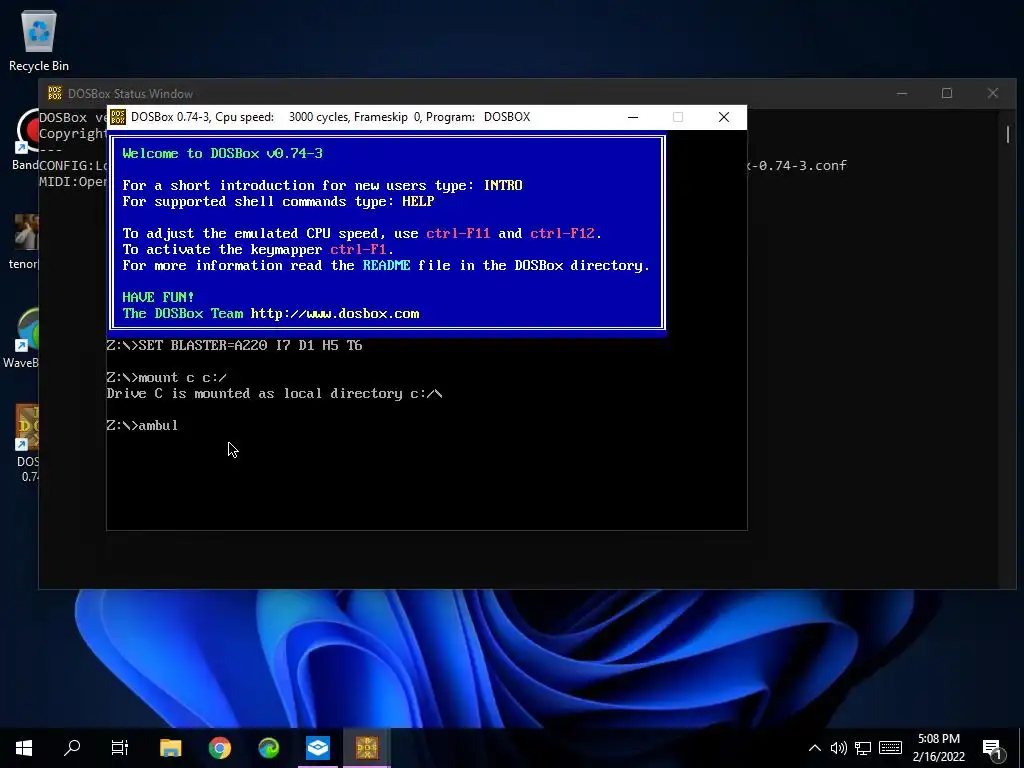Click the http://www.dosbox.com text

coord(335,313)
